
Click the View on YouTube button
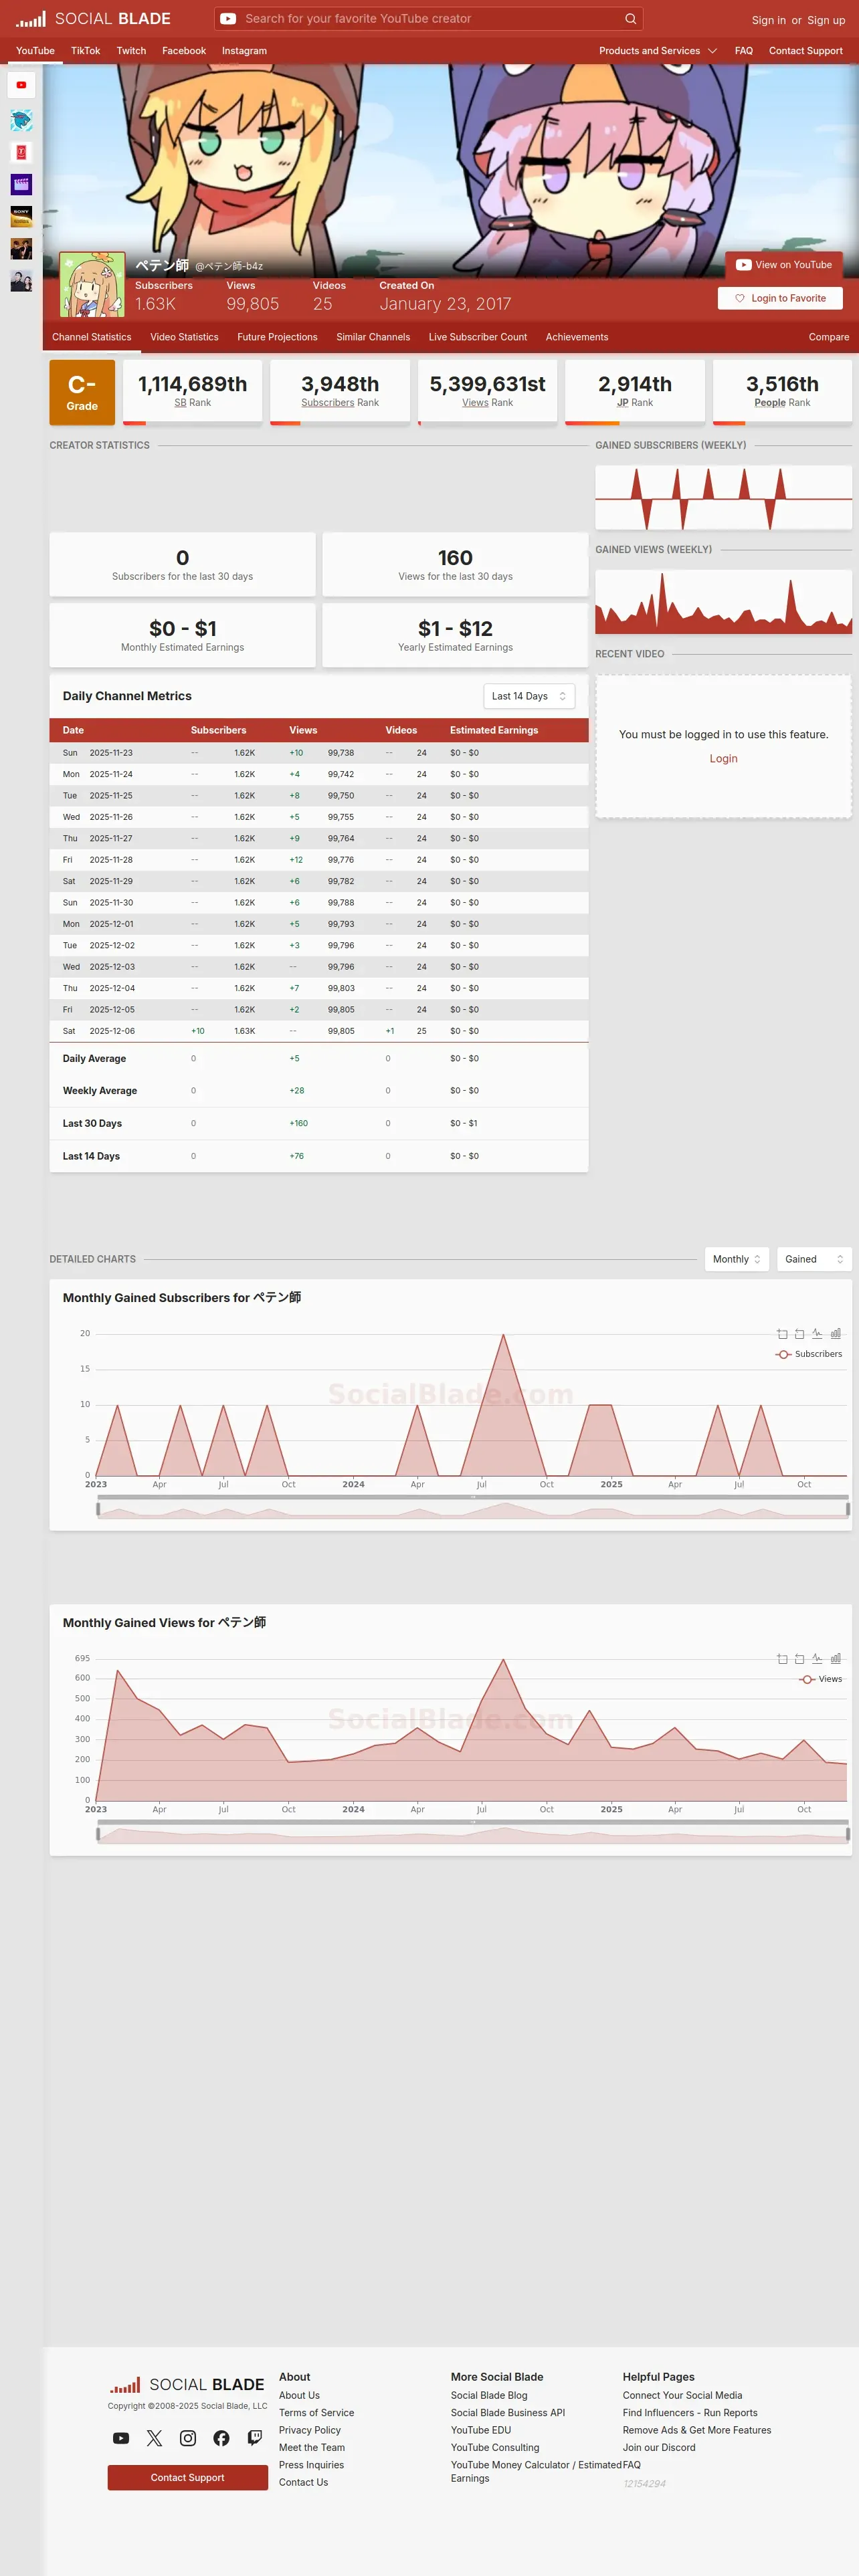784,265
